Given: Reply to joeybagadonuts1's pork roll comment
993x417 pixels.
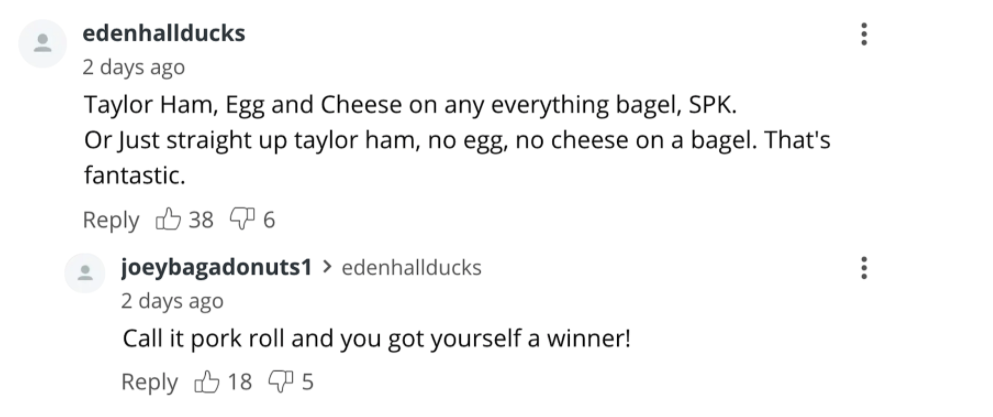Looking at the screenshot, I should [x=149, y=381].
